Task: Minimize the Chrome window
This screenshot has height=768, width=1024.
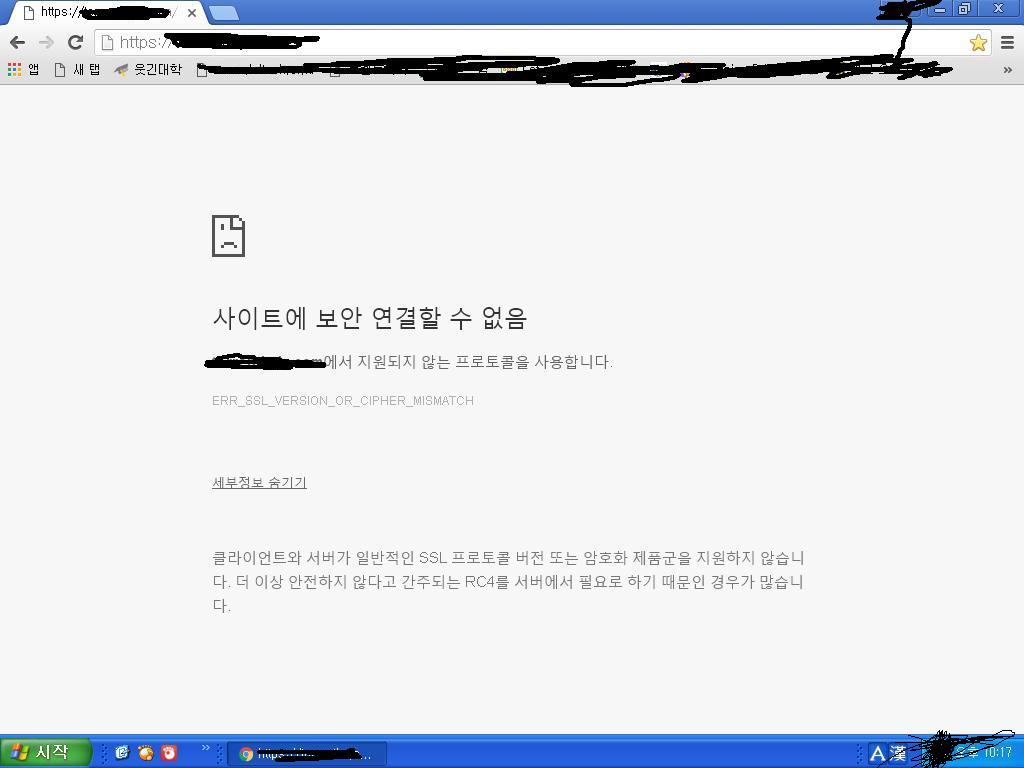Action: [940, 9]
